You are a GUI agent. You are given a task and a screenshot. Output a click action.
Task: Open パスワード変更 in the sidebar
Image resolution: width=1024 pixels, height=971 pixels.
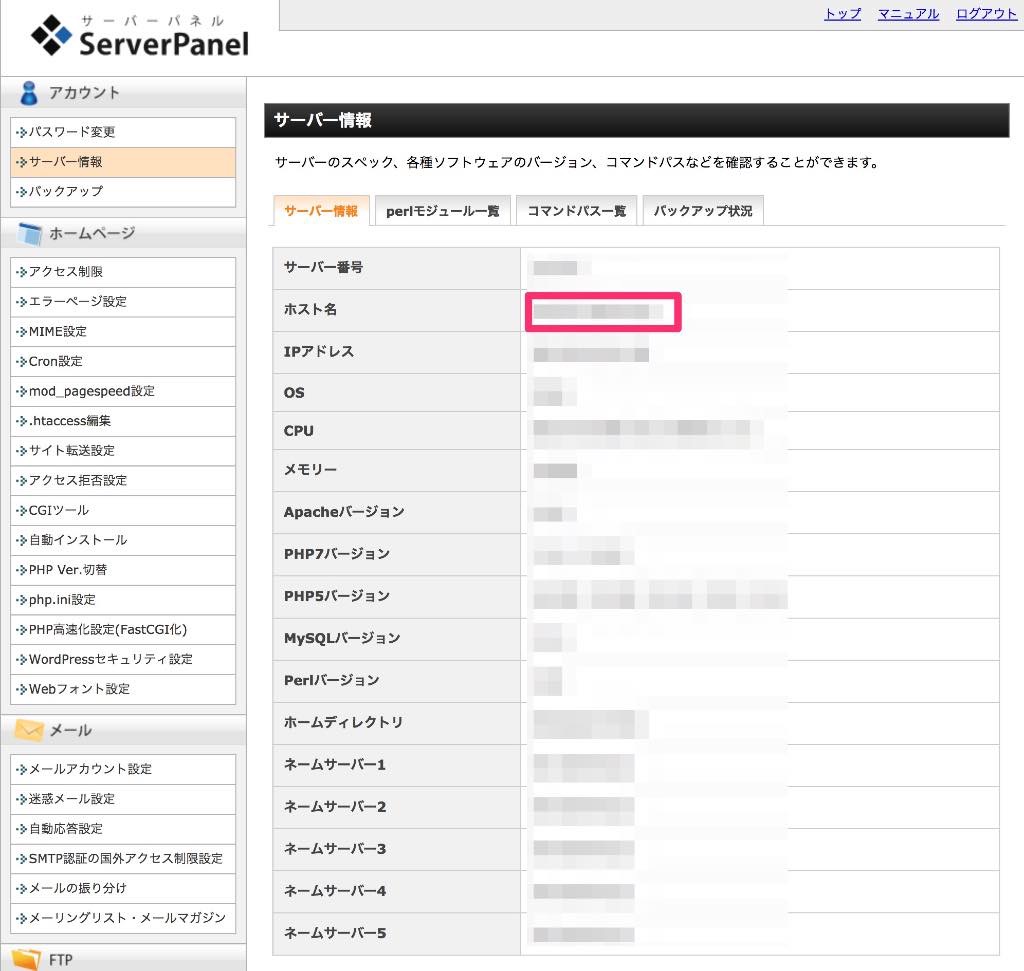point(72,132)
